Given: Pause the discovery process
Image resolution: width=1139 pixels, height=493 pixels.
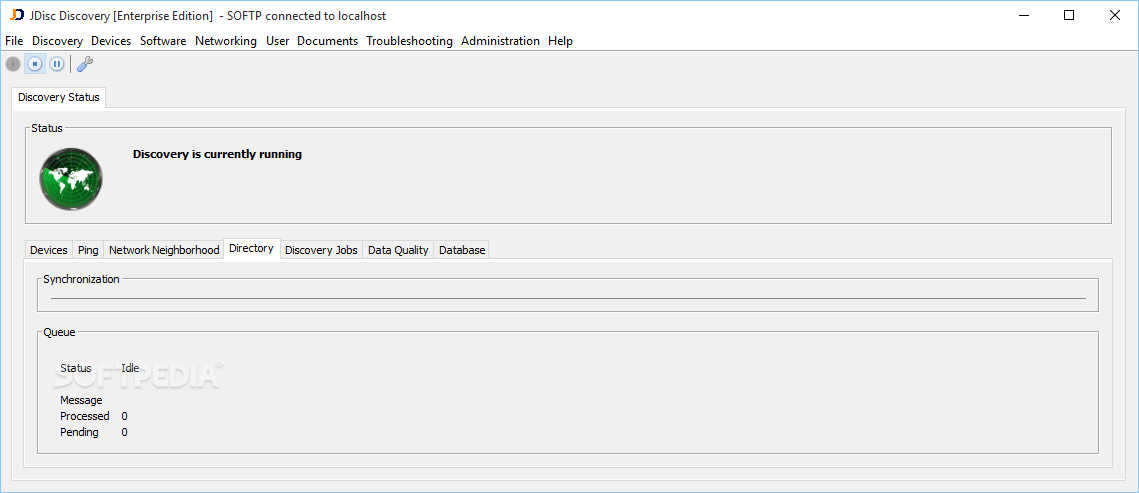Looking at the screenshot, I should pyautogui.click(x=57, y=64).
